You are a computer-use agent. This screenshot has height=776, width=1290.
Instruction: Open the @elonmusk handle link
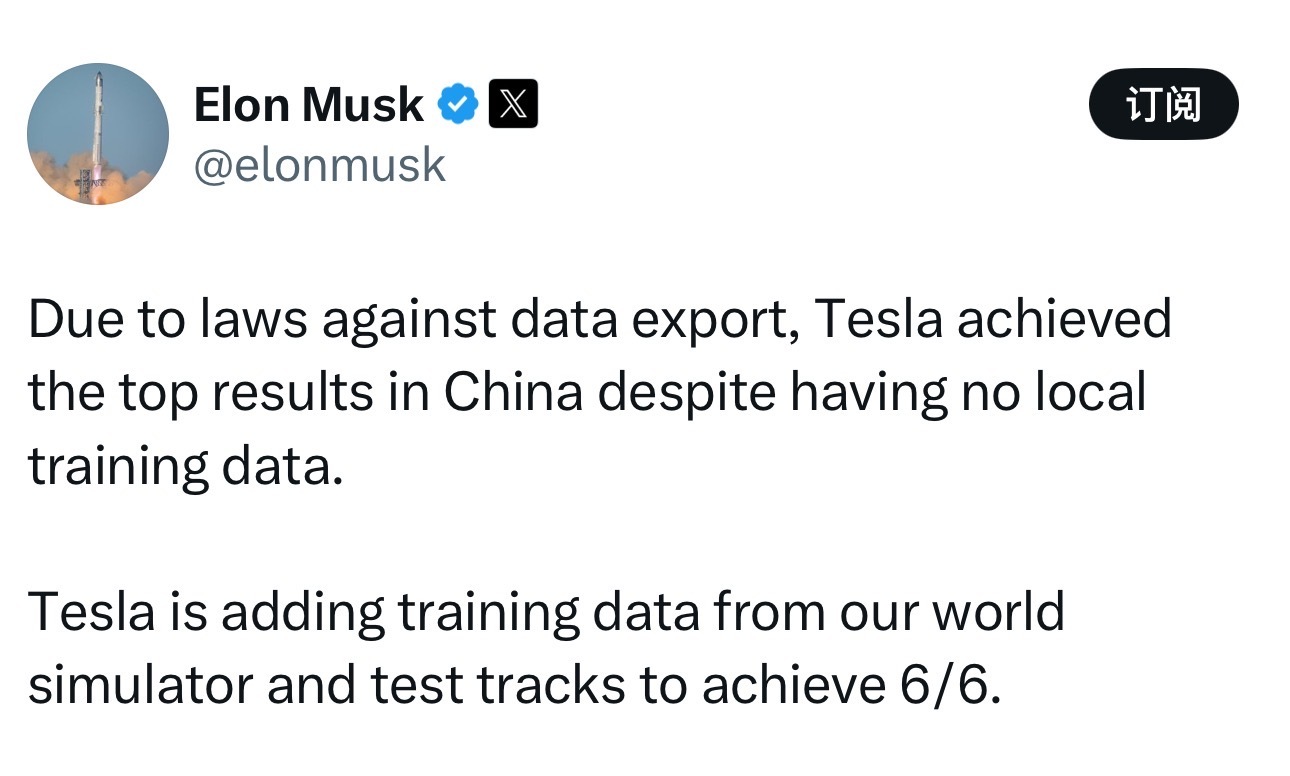point(319,165)
